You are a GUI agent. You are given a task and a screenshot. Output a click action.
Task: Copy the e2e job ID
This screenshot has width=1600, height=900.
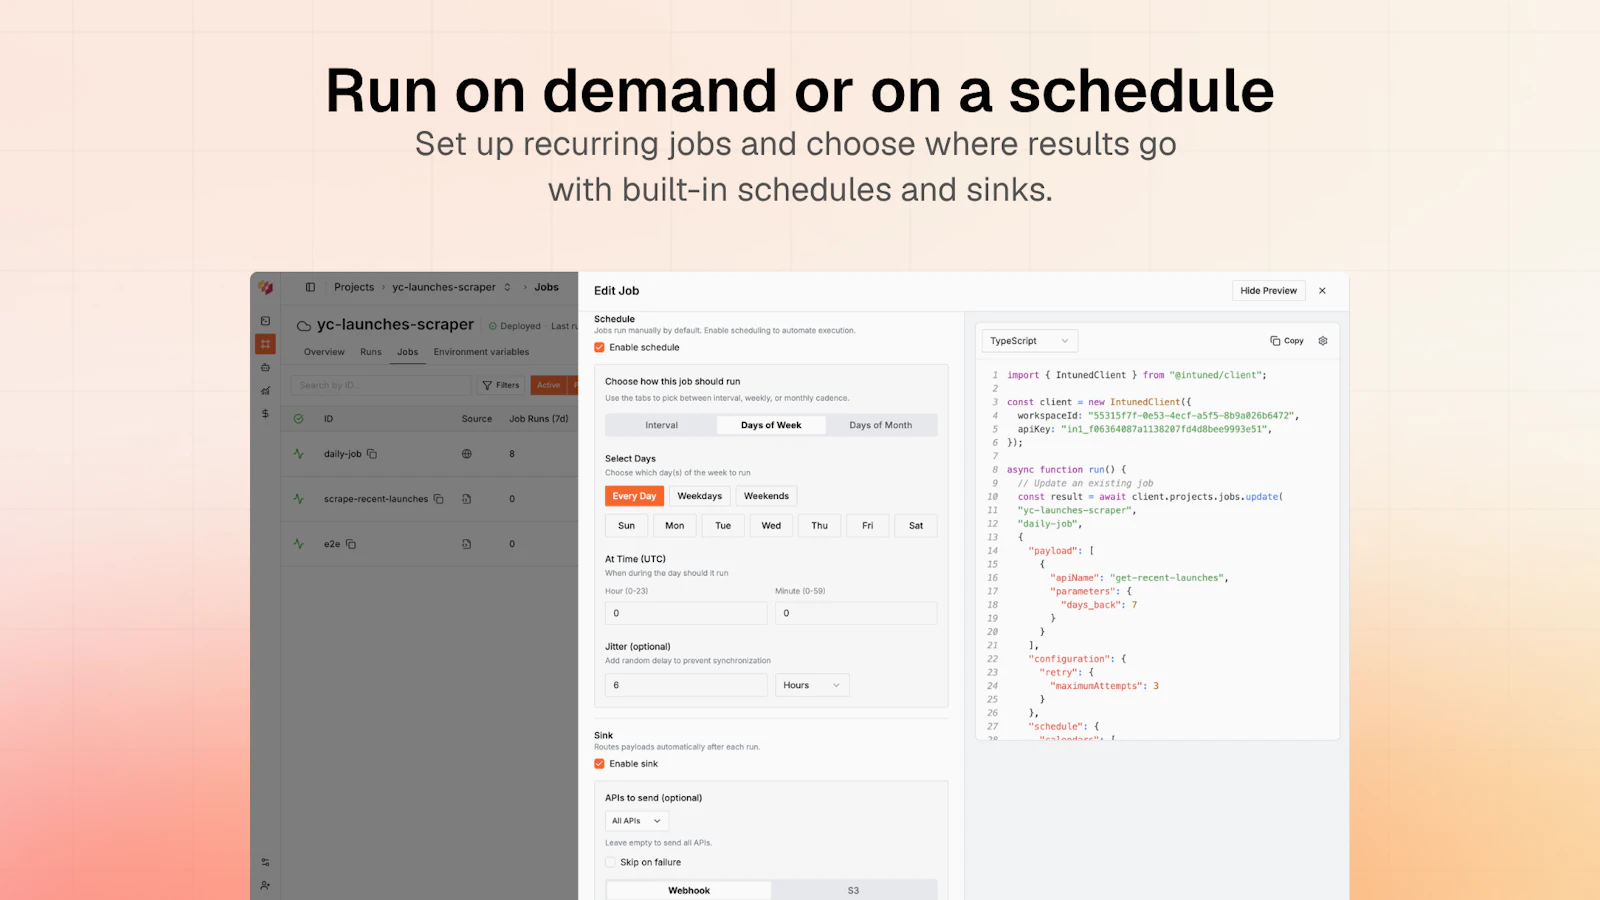click(351, 544)
